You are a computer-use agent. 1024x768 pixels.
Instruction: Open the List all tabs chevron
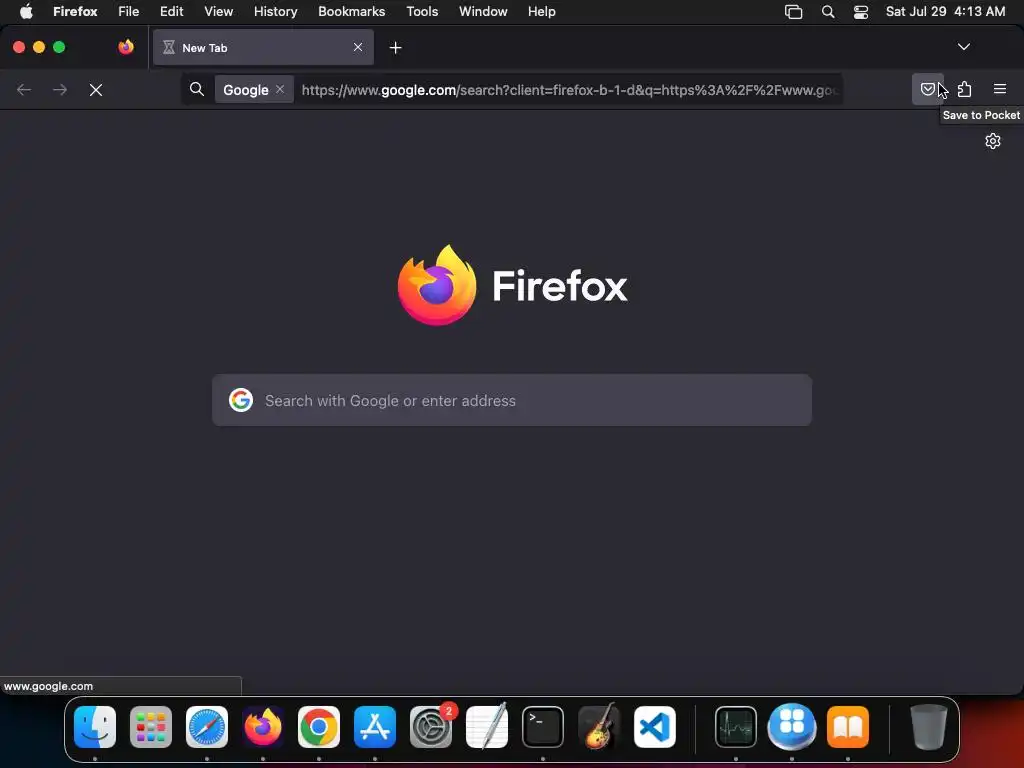point(964,47)
